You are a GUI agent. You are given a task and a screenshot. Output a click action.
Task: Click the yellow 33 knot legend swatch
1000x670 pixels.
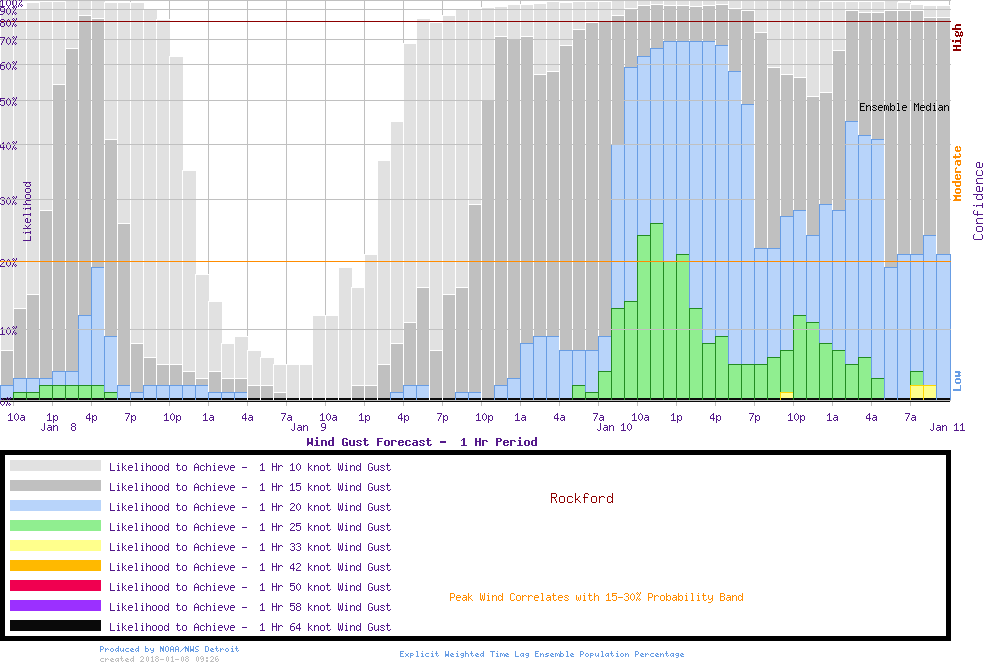click(55, 546)
